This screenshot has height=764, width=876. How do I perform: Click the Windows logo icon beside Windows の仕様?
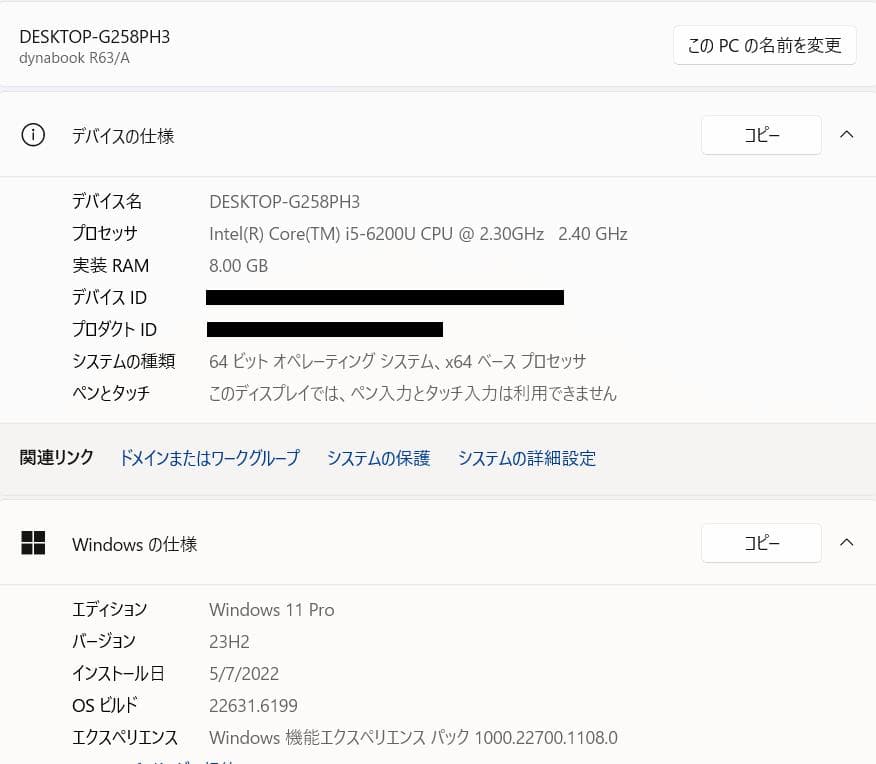pos(33,543)
